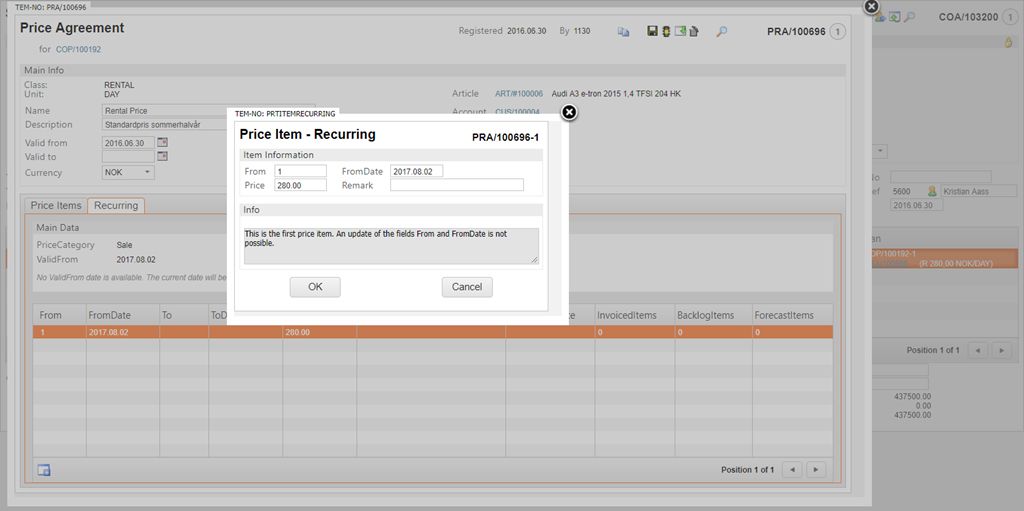Open the Valid from calendar picker
1024x511 pixels.
[x=163, y=143]
